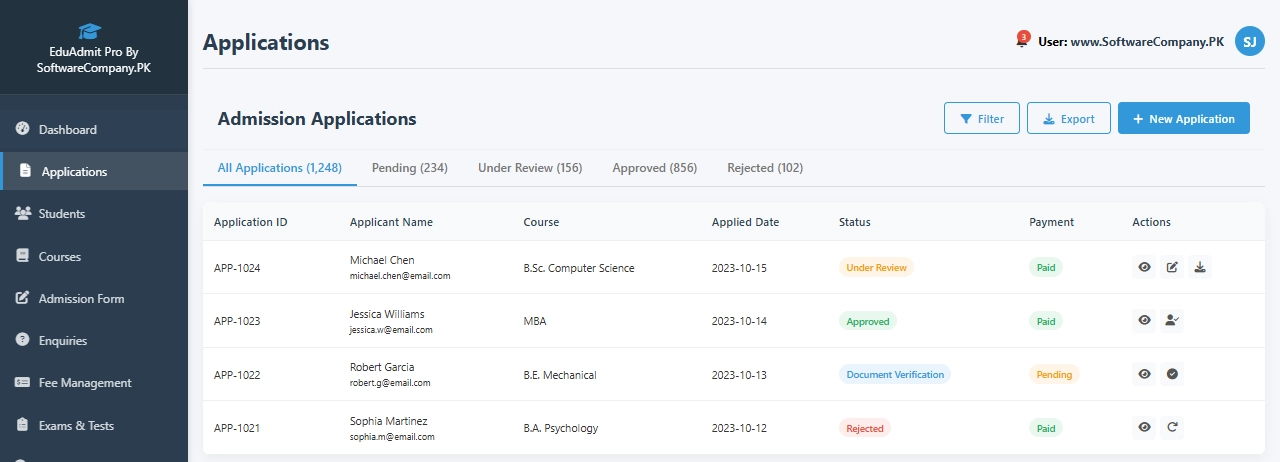Click the Dashboard gauge icon in sidebar

point(22,129)
